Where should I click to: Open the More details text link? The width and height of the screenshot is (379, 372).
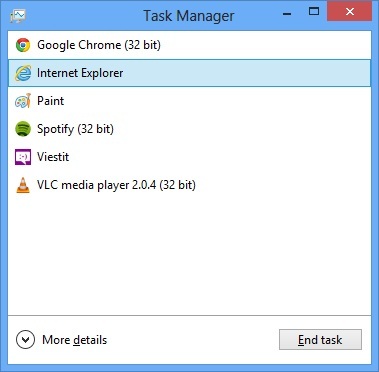pos(75,340)
